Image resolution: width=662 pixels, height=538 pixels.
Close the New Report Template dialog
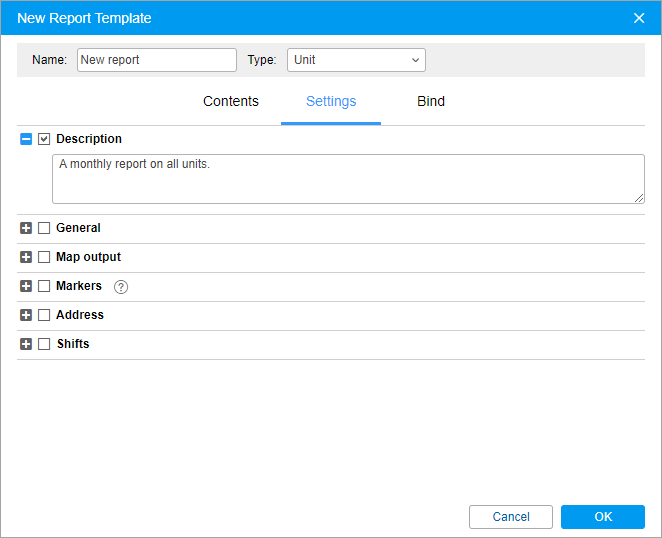[x=639, y=18]
